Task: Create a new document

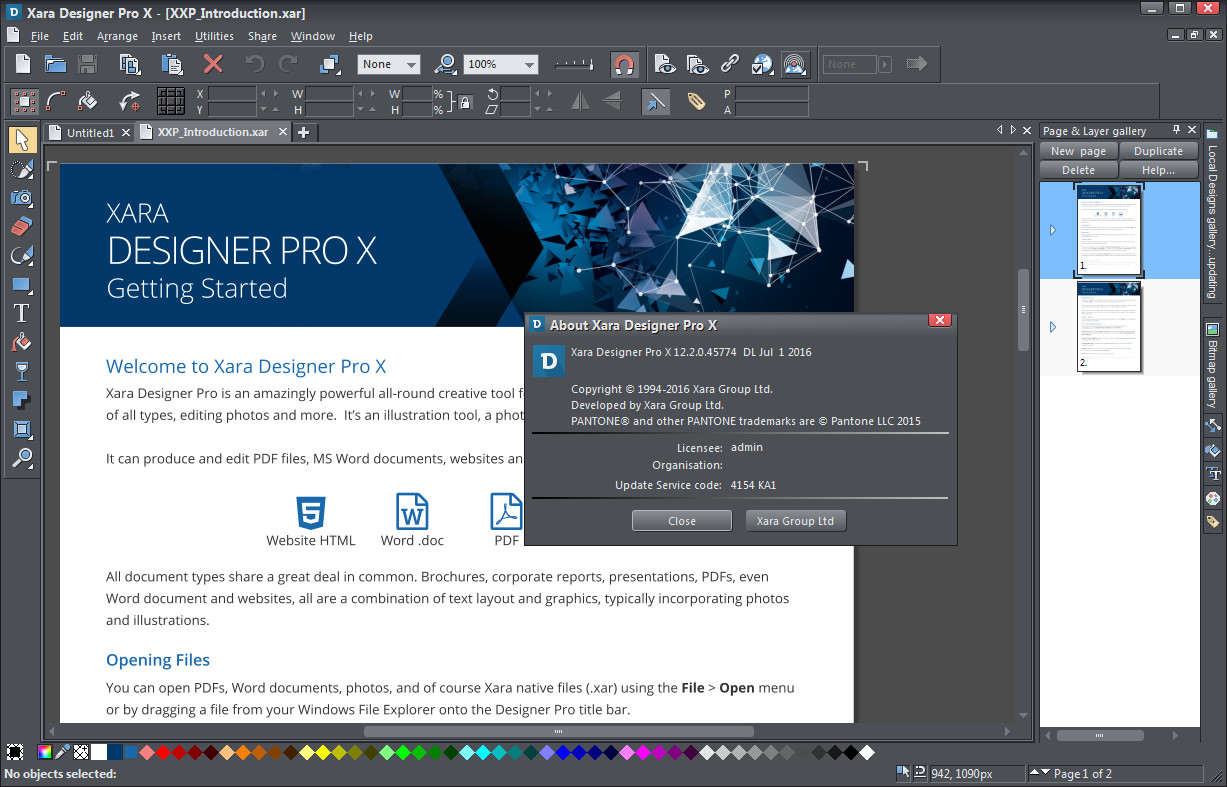Action: coord(22,64)
